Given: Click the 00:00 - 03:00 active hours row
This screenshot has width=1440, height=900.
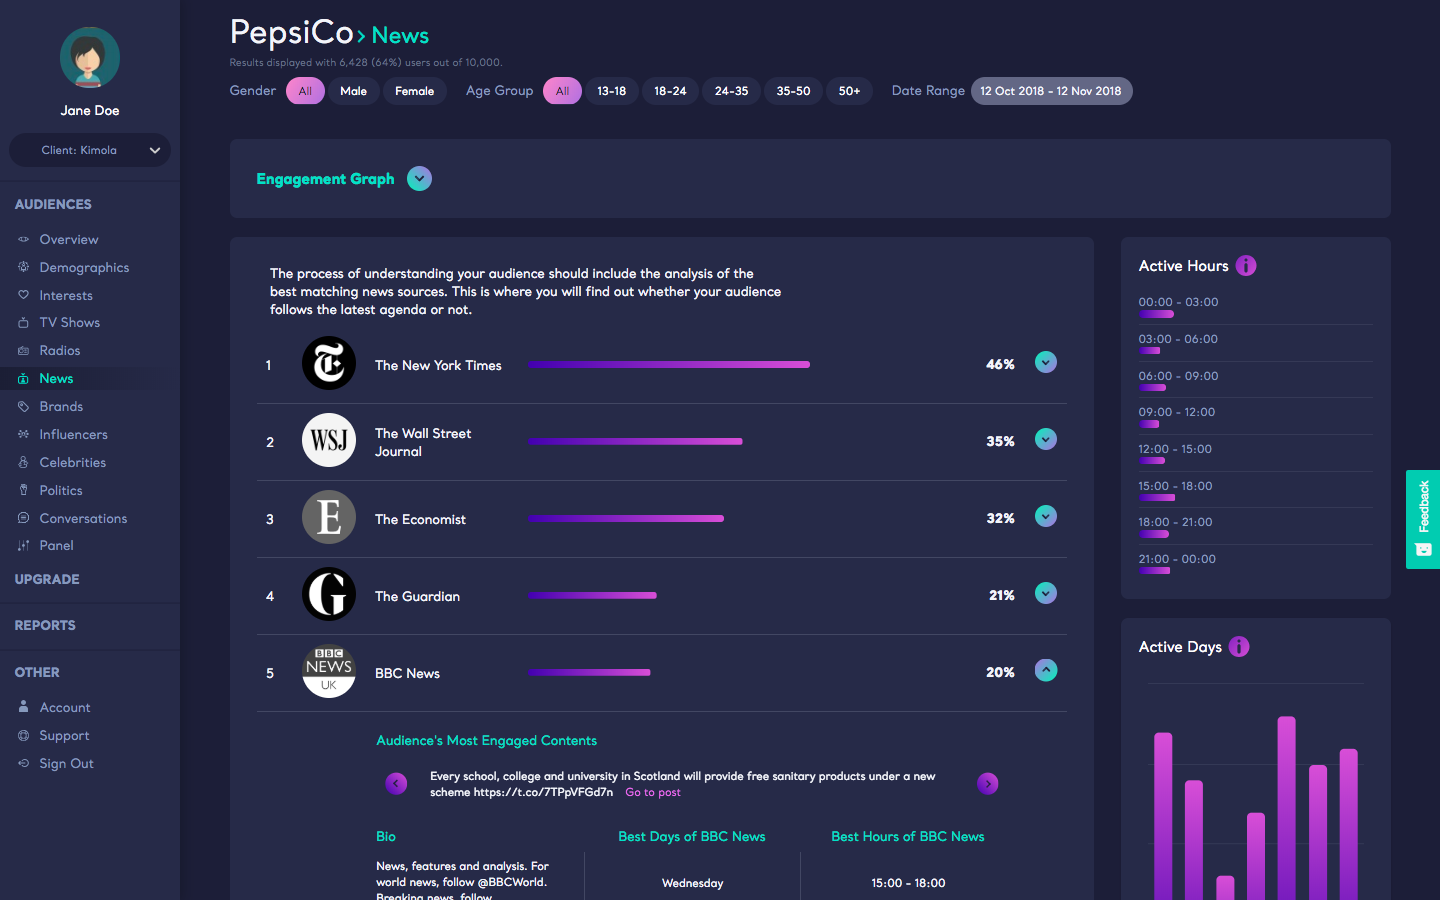Looking at the screenshot, I should [x=1255, y=307].
